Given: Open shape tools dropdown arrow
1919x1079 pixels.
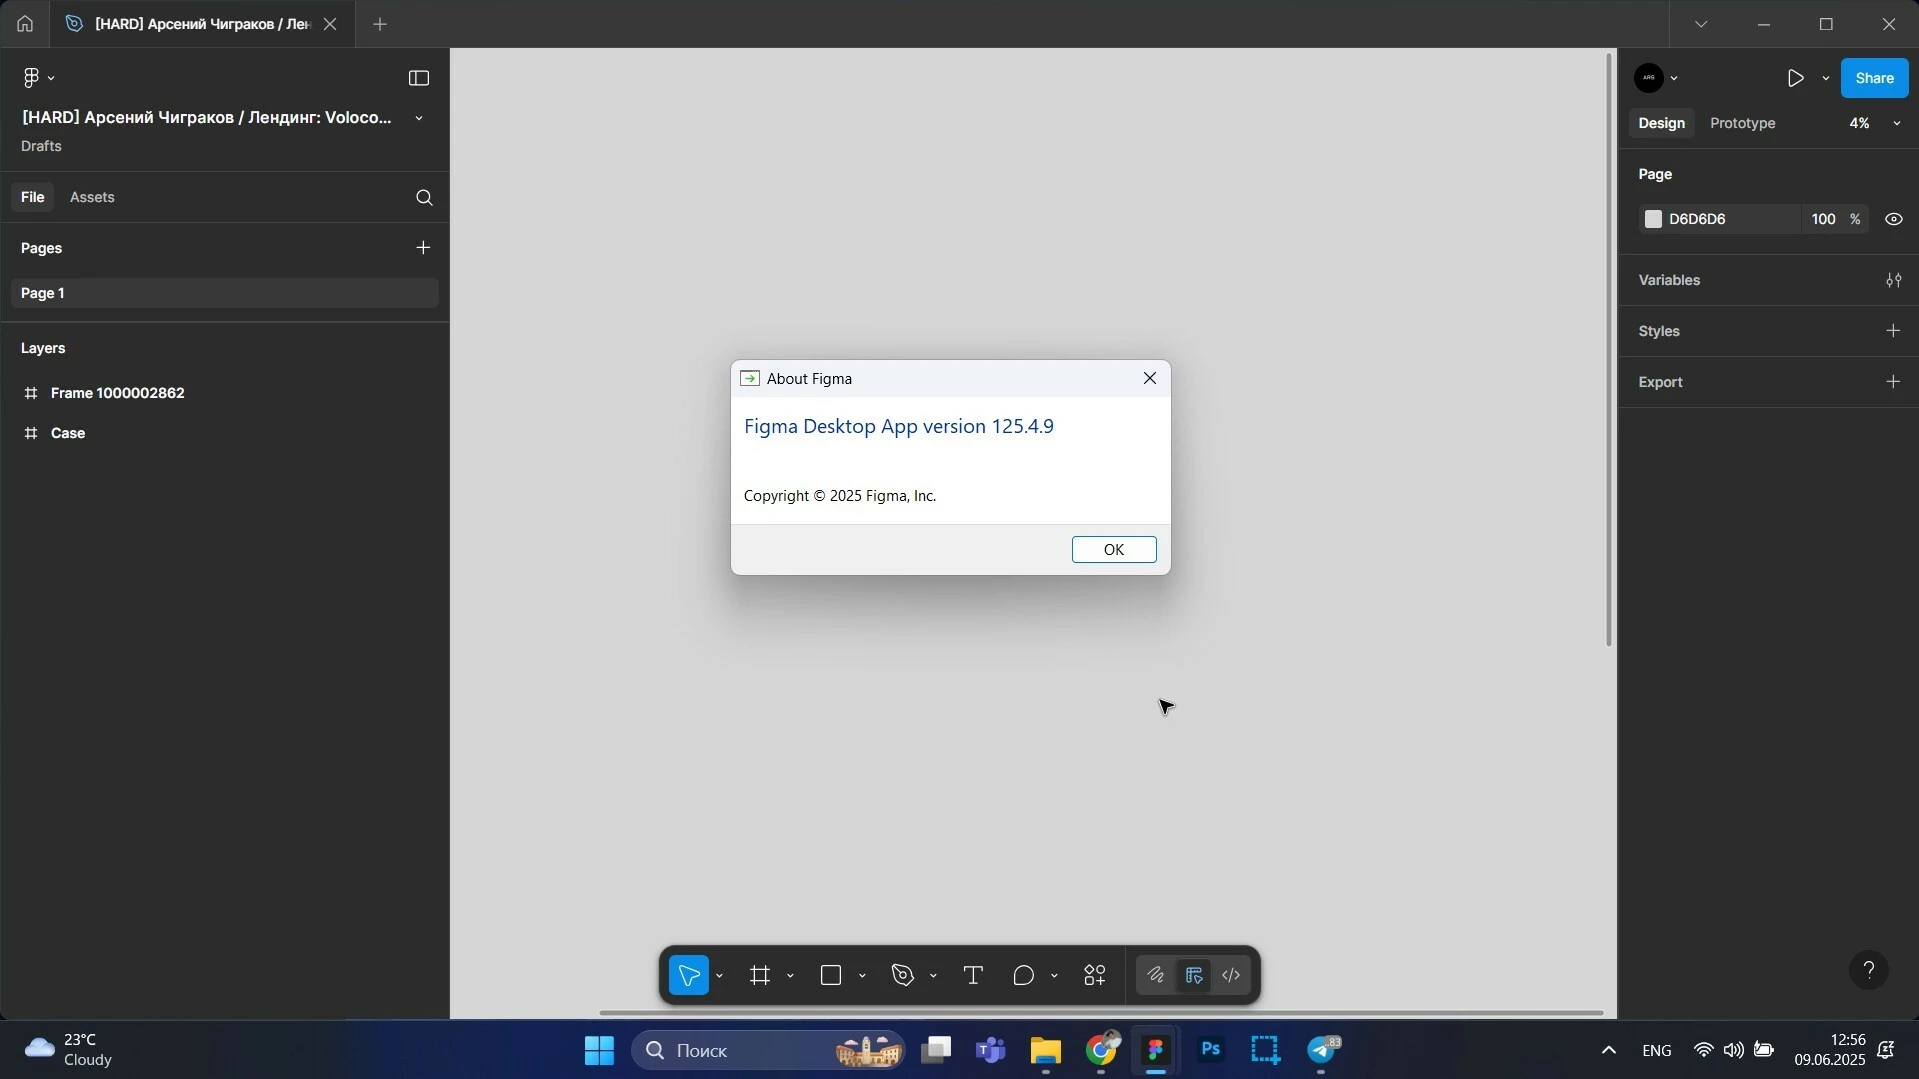Looking at the screenshot, I should [x=862, y=976].
